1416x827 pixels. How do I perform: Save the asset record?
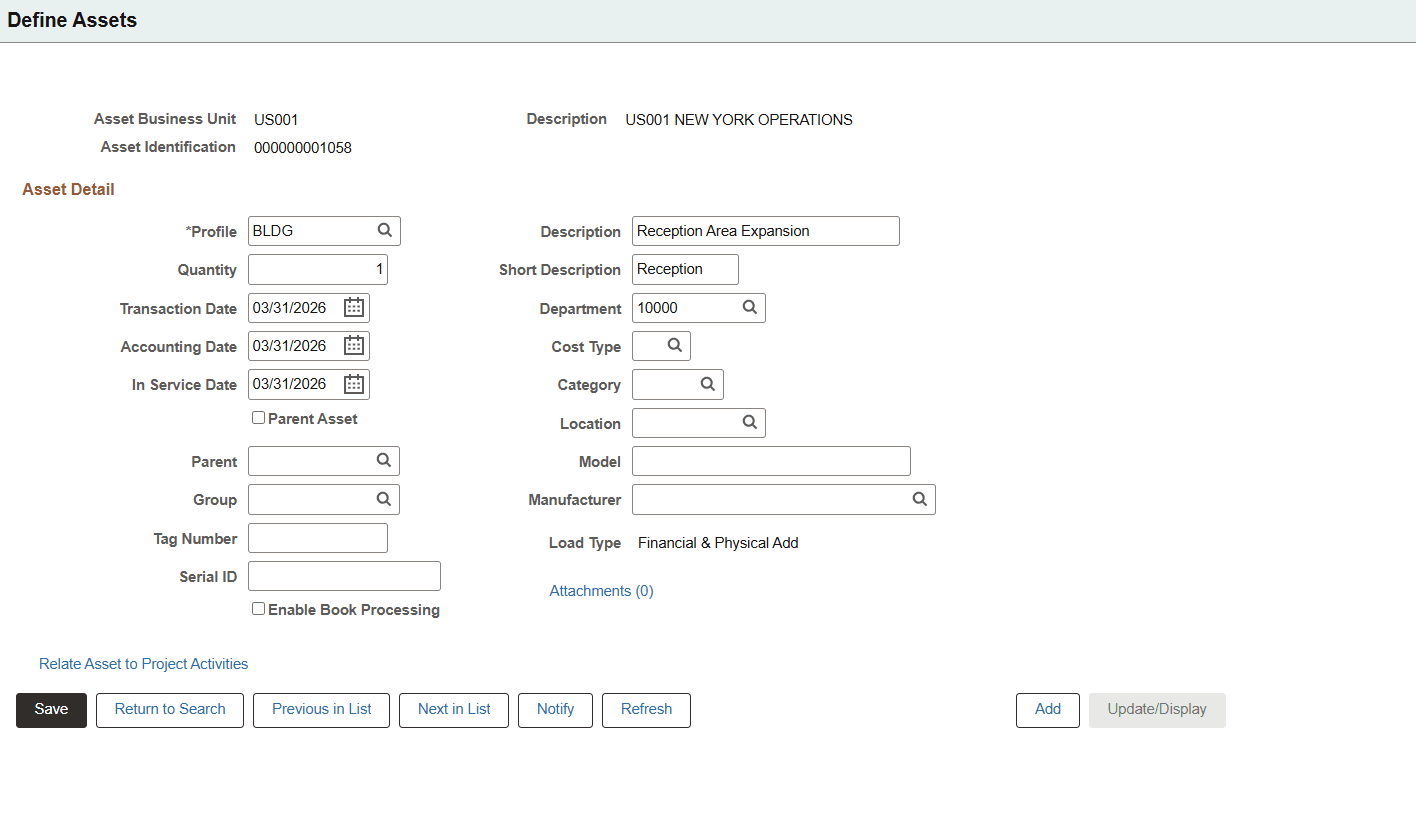(x=51, y=709)
